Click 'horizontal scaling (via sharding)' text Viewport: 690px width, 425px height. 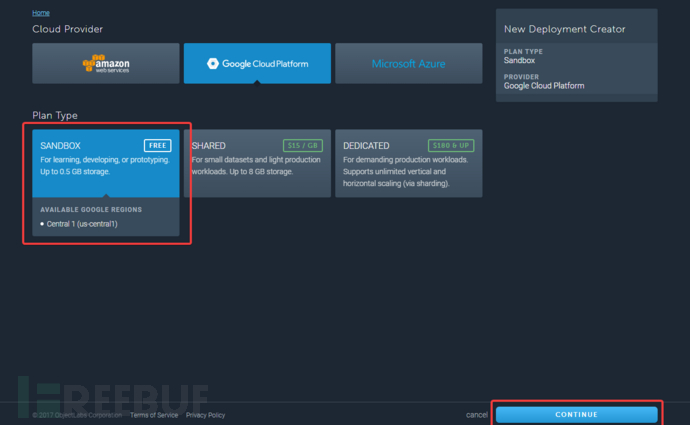point(396,183)
